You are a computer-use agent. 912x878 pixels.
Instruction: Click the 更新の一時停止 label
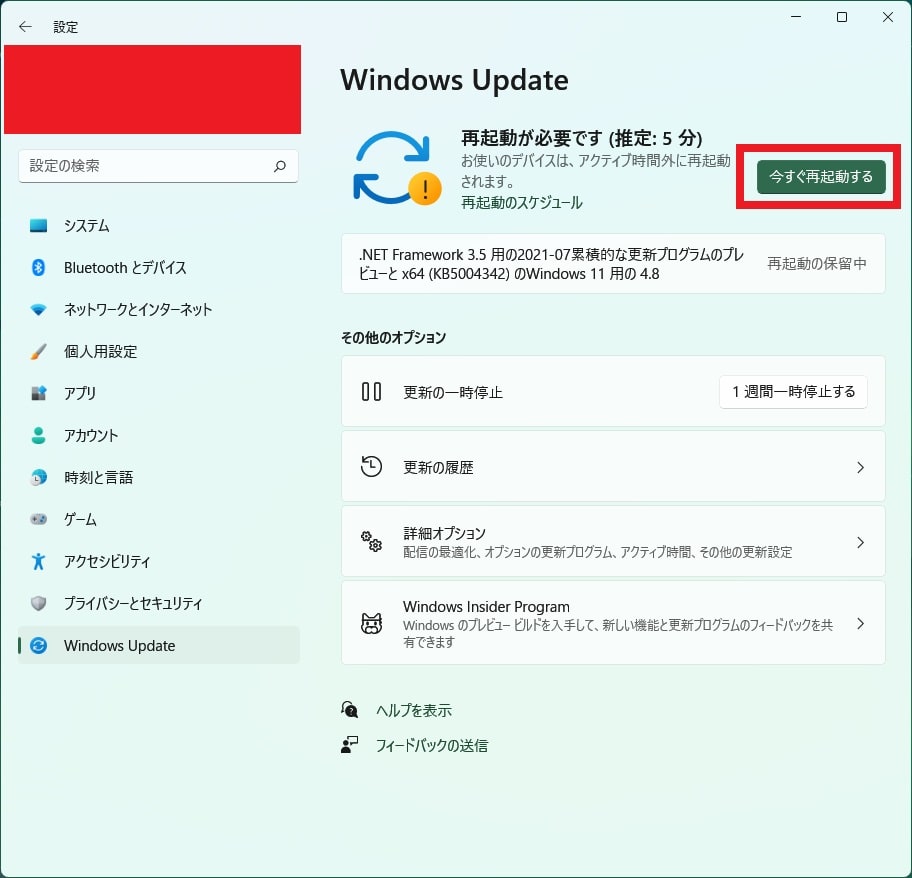point(453,392)
